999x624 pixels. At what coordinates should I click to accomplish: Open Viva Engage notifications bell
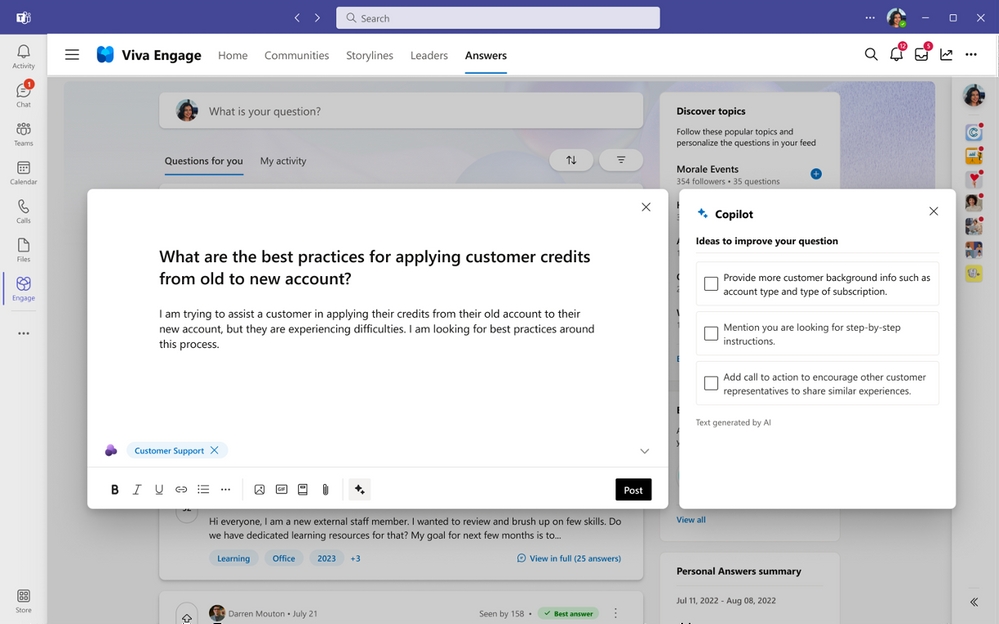click(x=896, y=54)
